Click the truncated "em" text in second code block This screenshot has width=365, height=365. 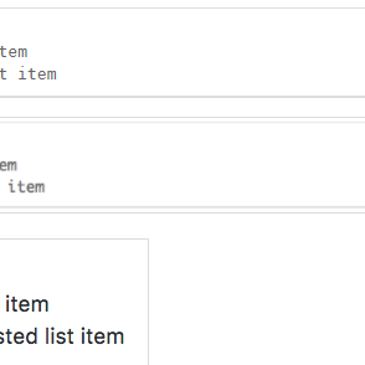click(x=8, y=166)
